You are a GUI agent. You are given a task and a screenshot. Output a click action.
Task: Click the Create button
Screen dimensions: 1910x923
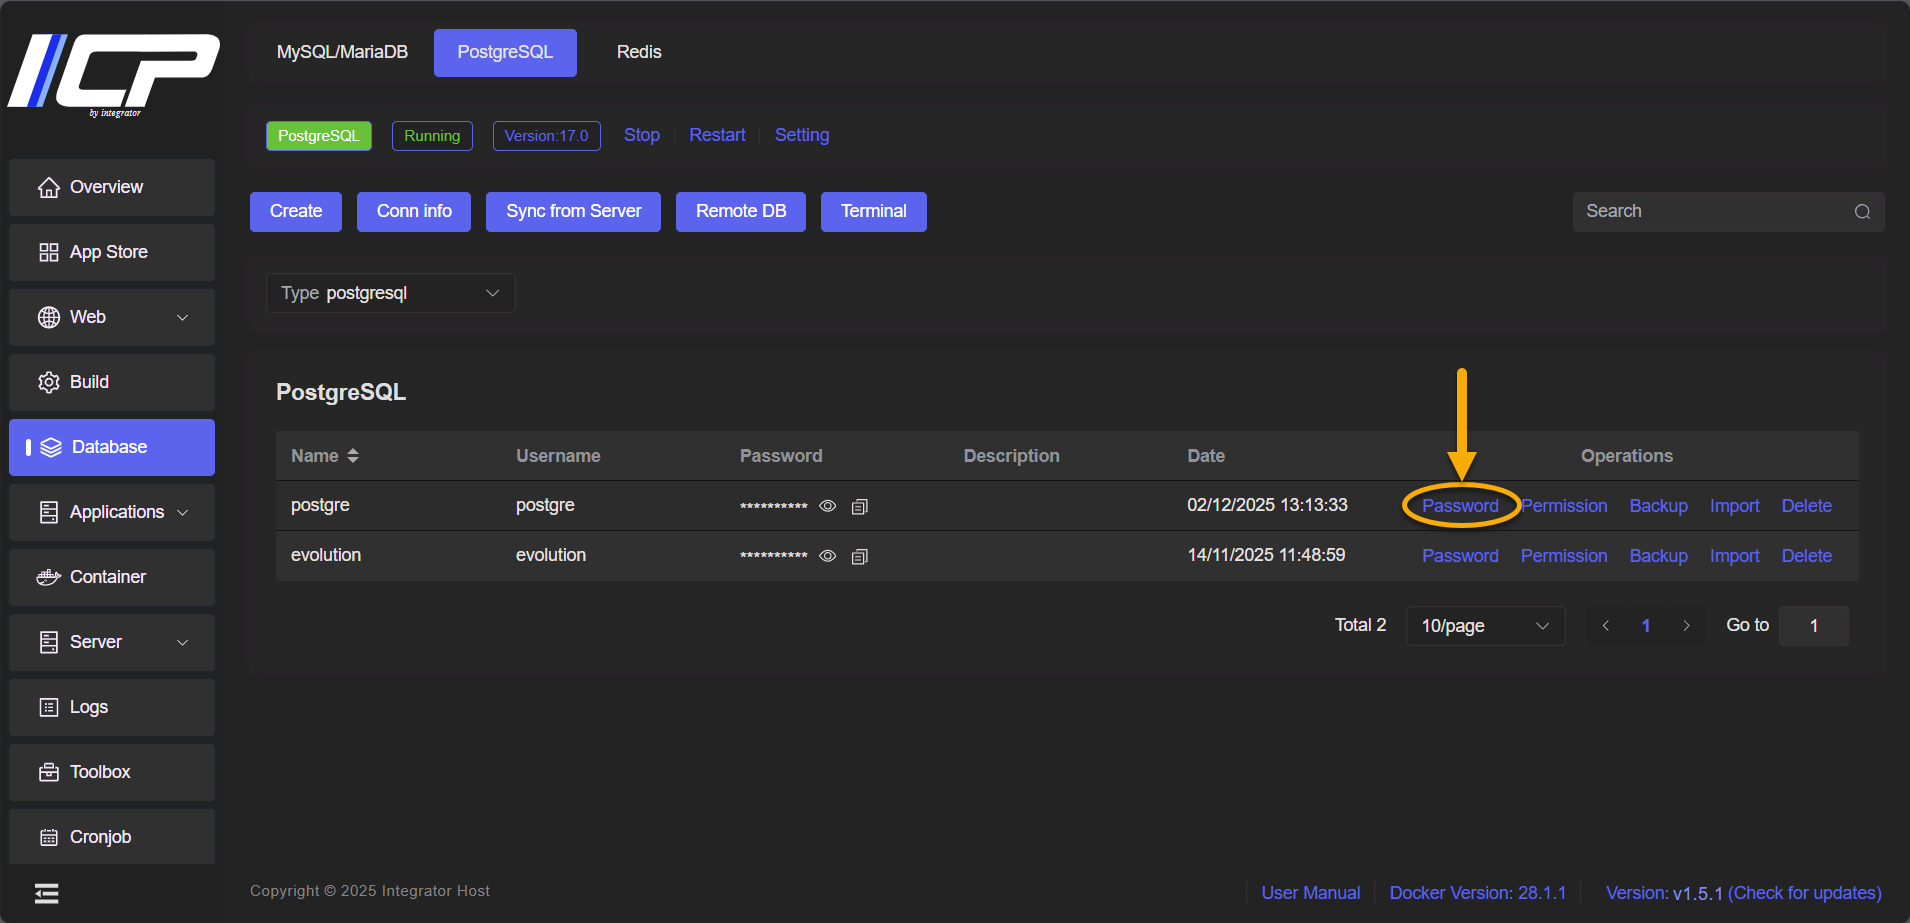click(x=296, y=211)
